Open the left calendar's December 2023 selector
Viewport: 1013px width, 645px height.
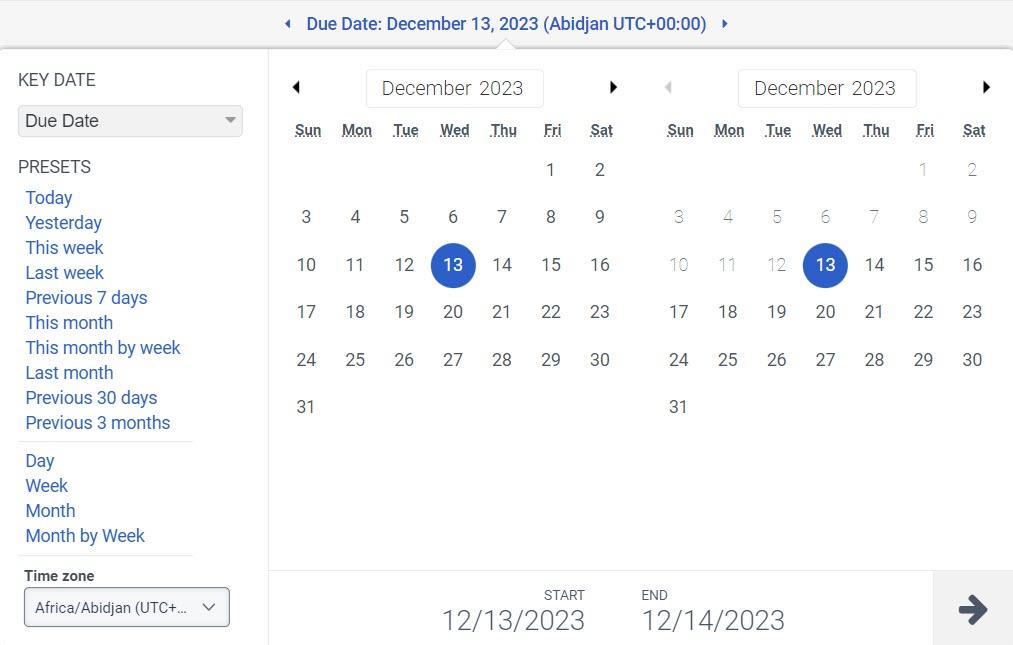pyautogui.click(x=454, y=88)
